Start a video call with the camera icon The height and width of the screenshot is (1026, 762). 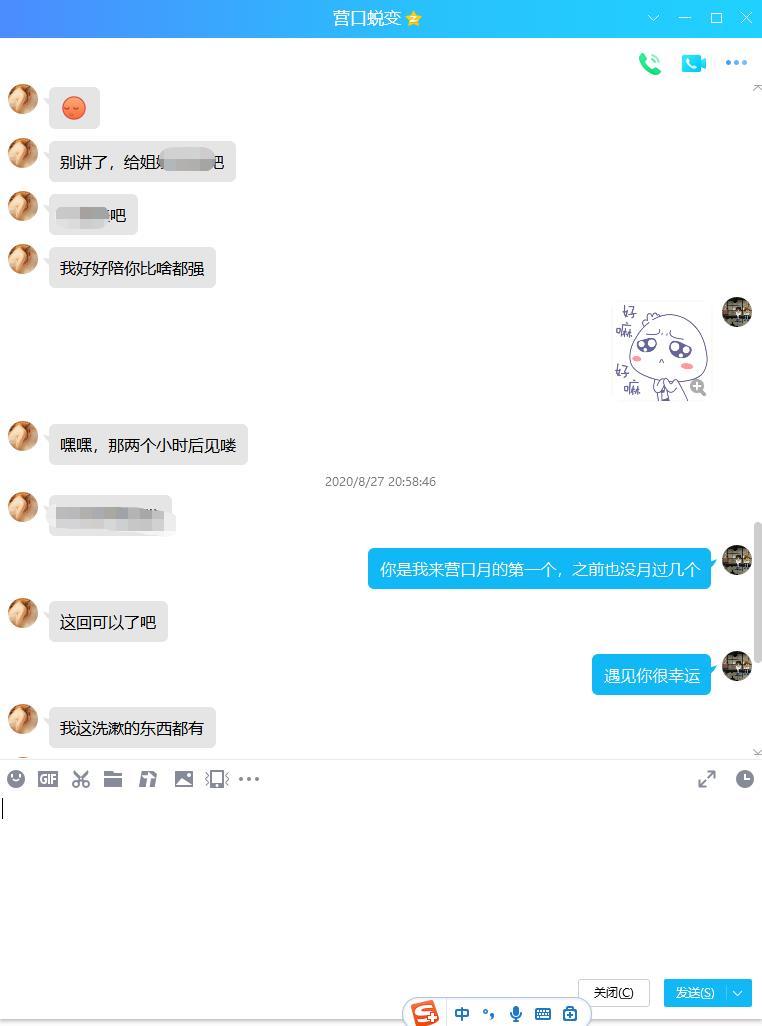point(693,63)
